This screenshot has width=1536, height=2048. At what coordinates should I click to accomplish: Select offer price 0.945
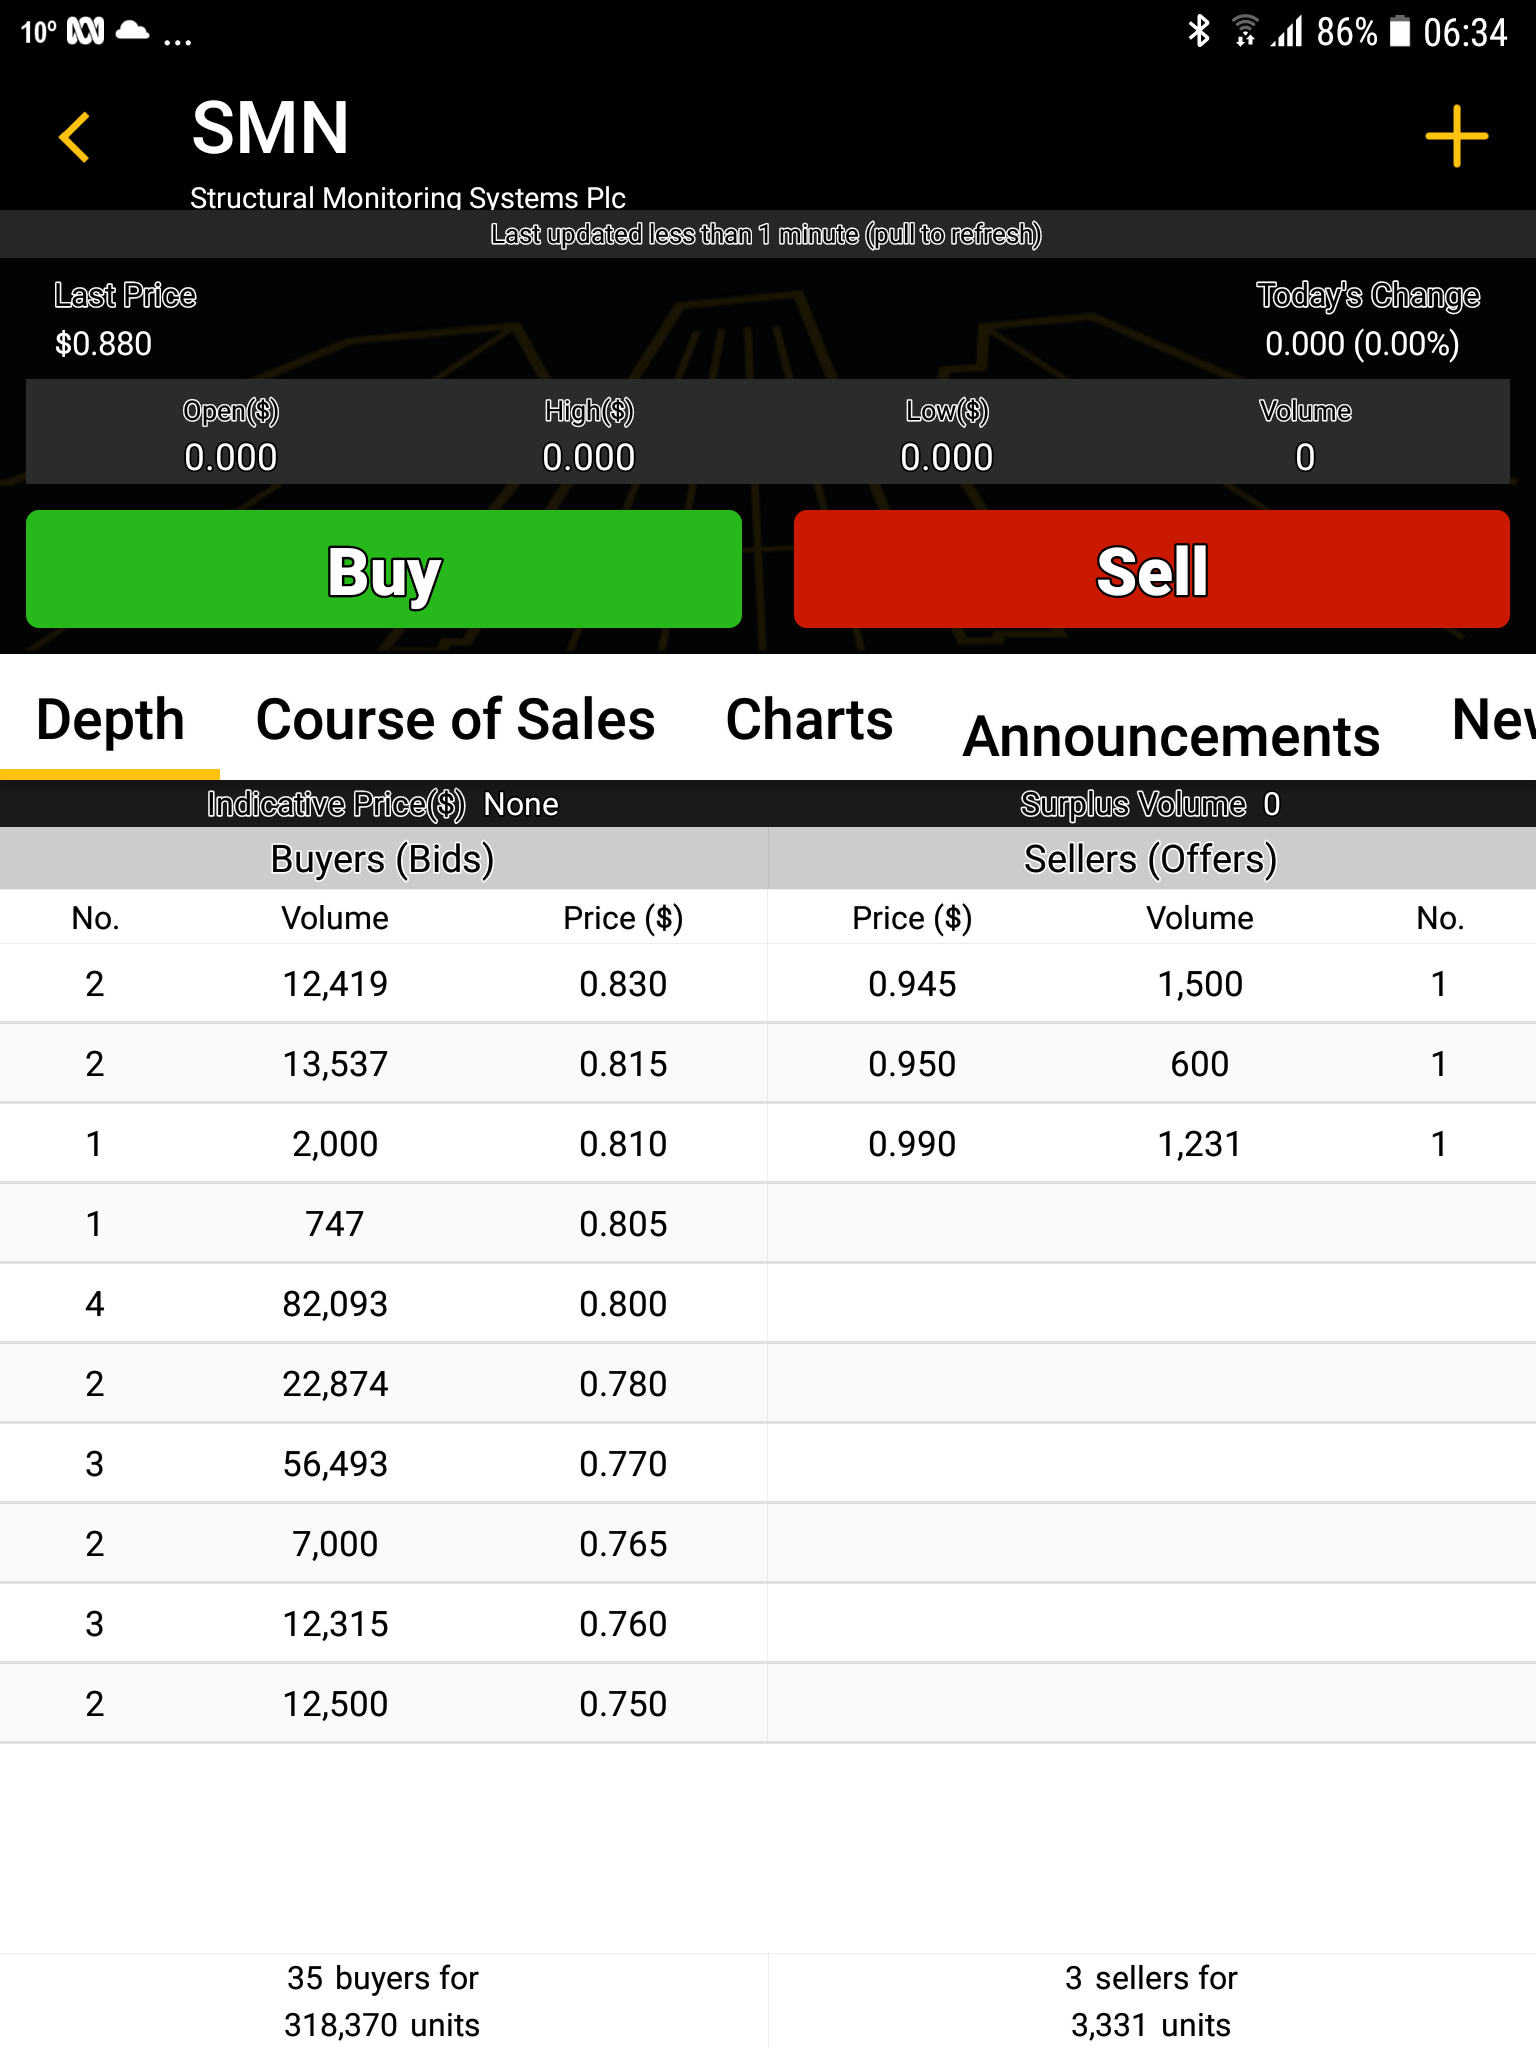point(912,984)
